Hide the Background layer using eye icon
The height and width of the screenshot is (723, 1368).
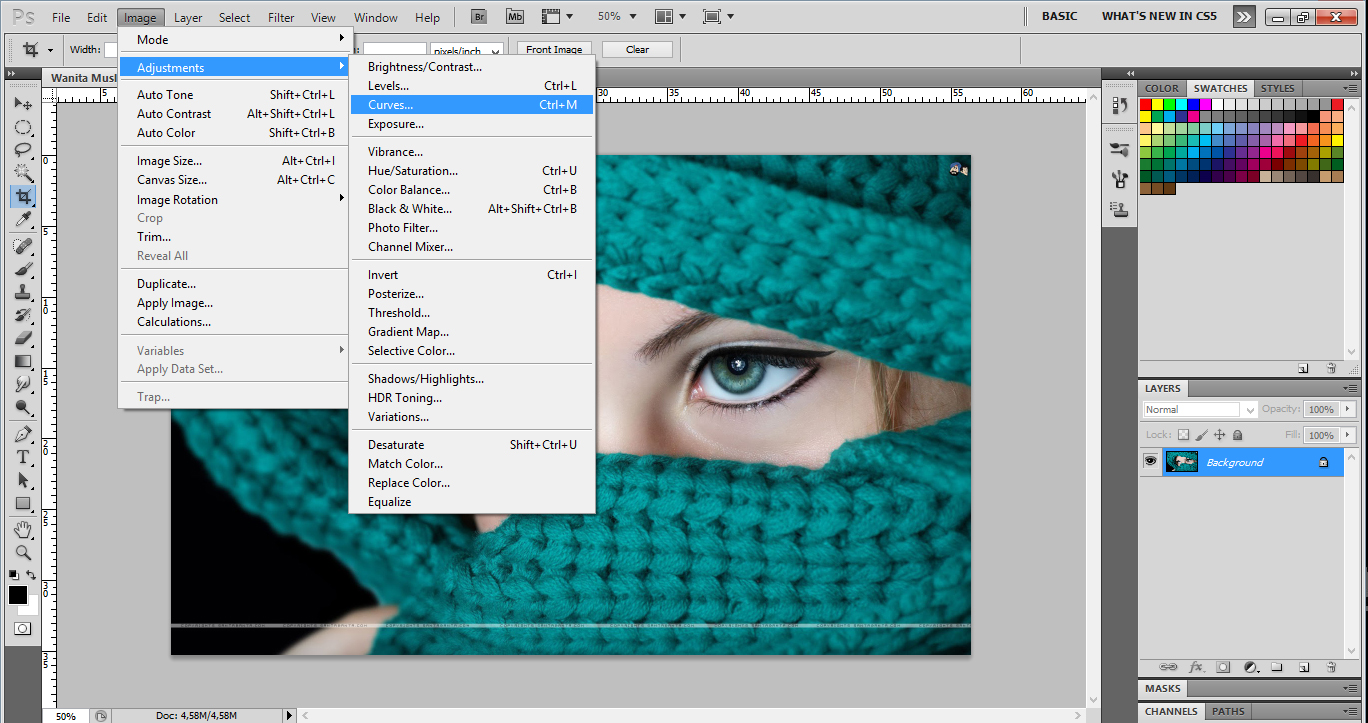click(1150, 462)
